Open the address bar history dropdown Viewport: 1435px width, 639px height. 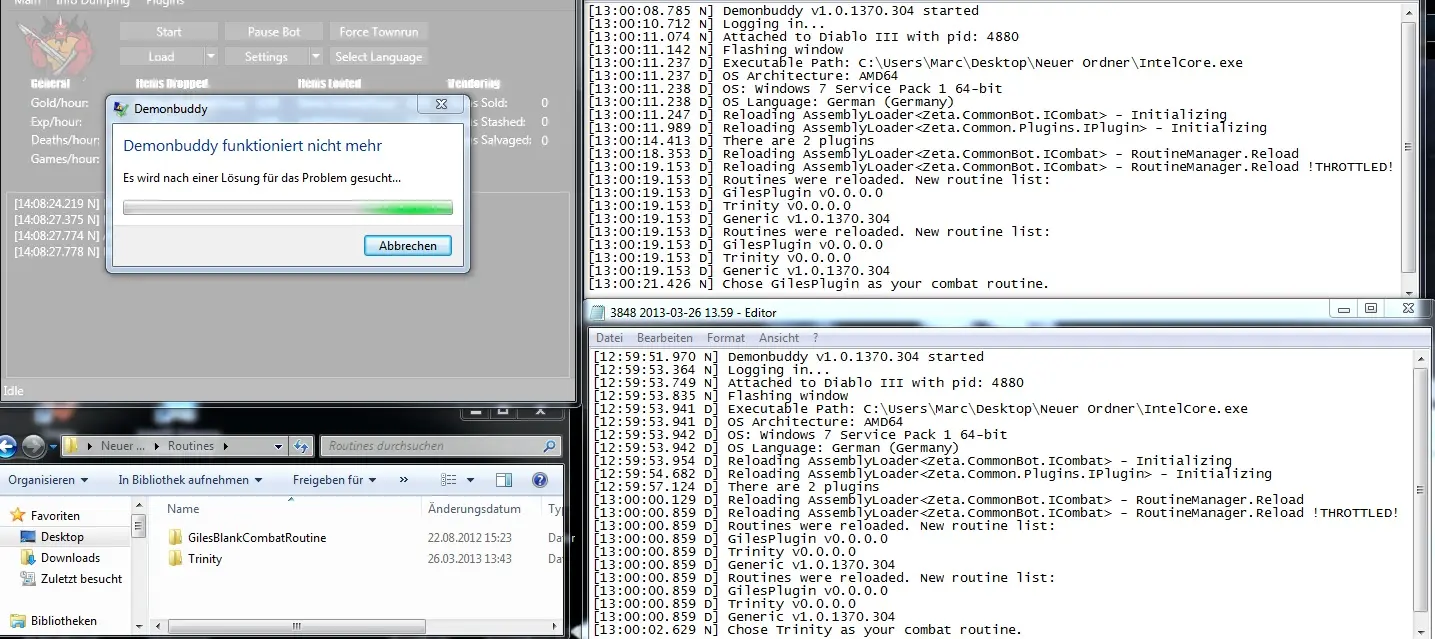tap(279, 446)
